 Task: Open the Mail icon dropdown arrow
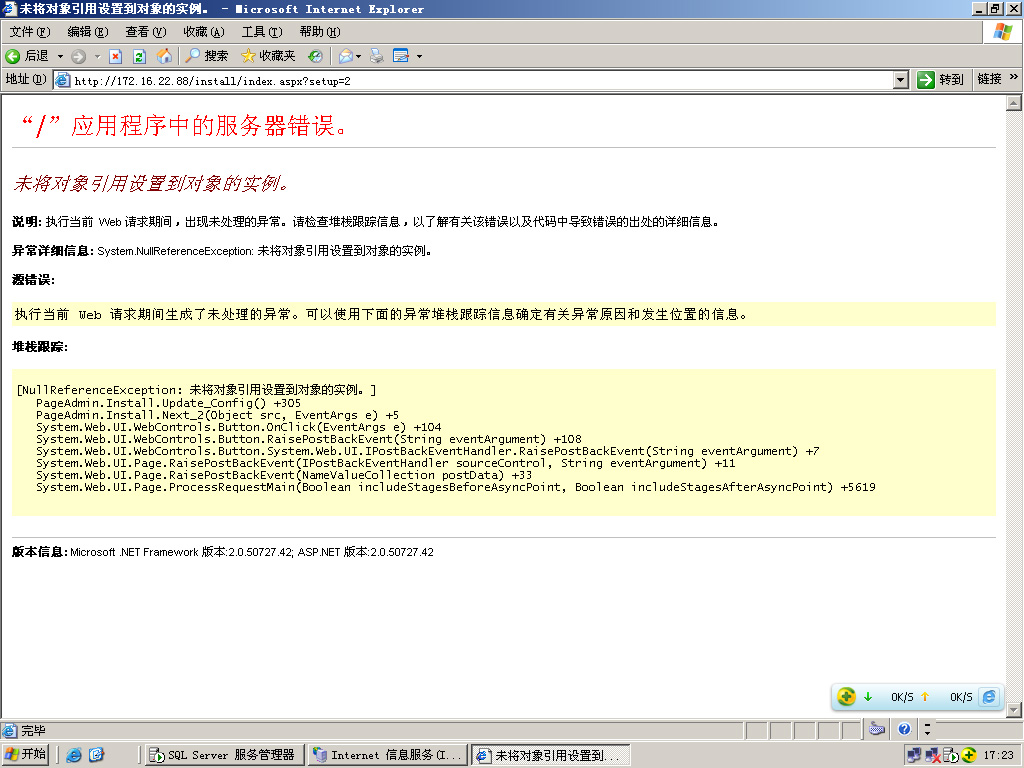click(359, 56)
